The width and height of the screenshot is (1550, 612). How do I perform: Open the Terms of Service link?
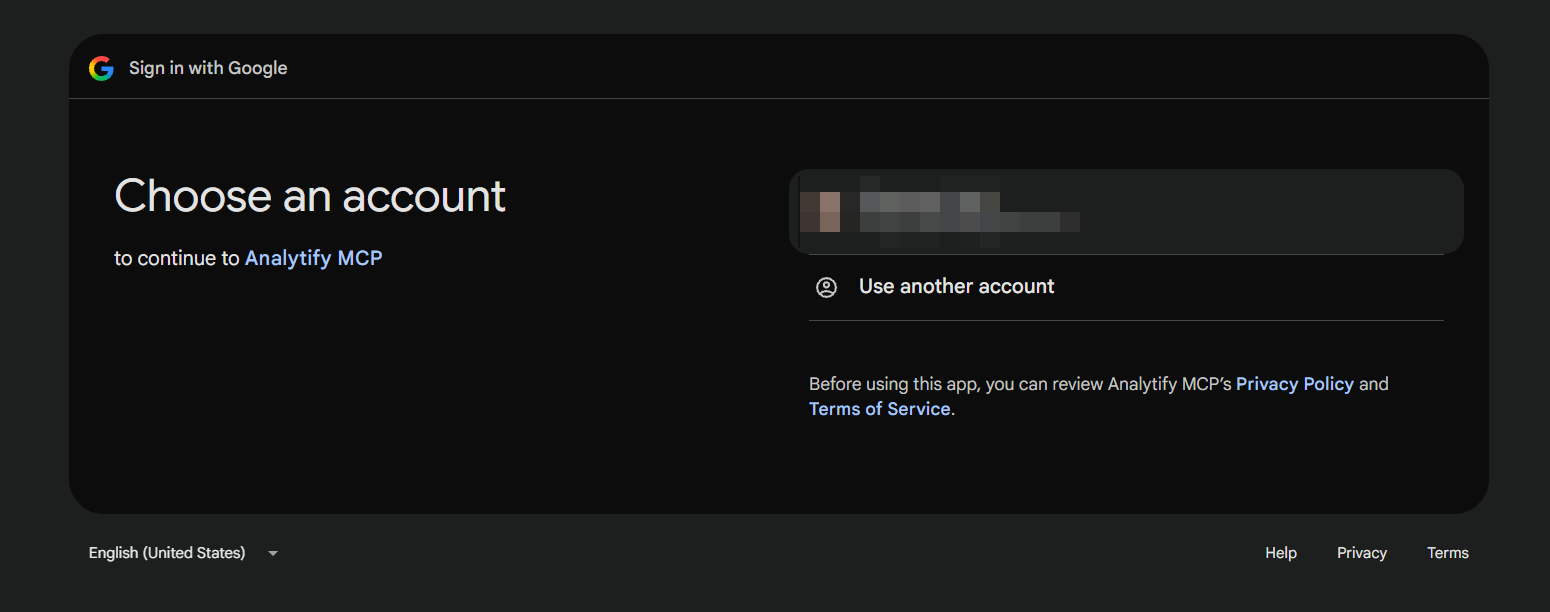coord(879,409)
